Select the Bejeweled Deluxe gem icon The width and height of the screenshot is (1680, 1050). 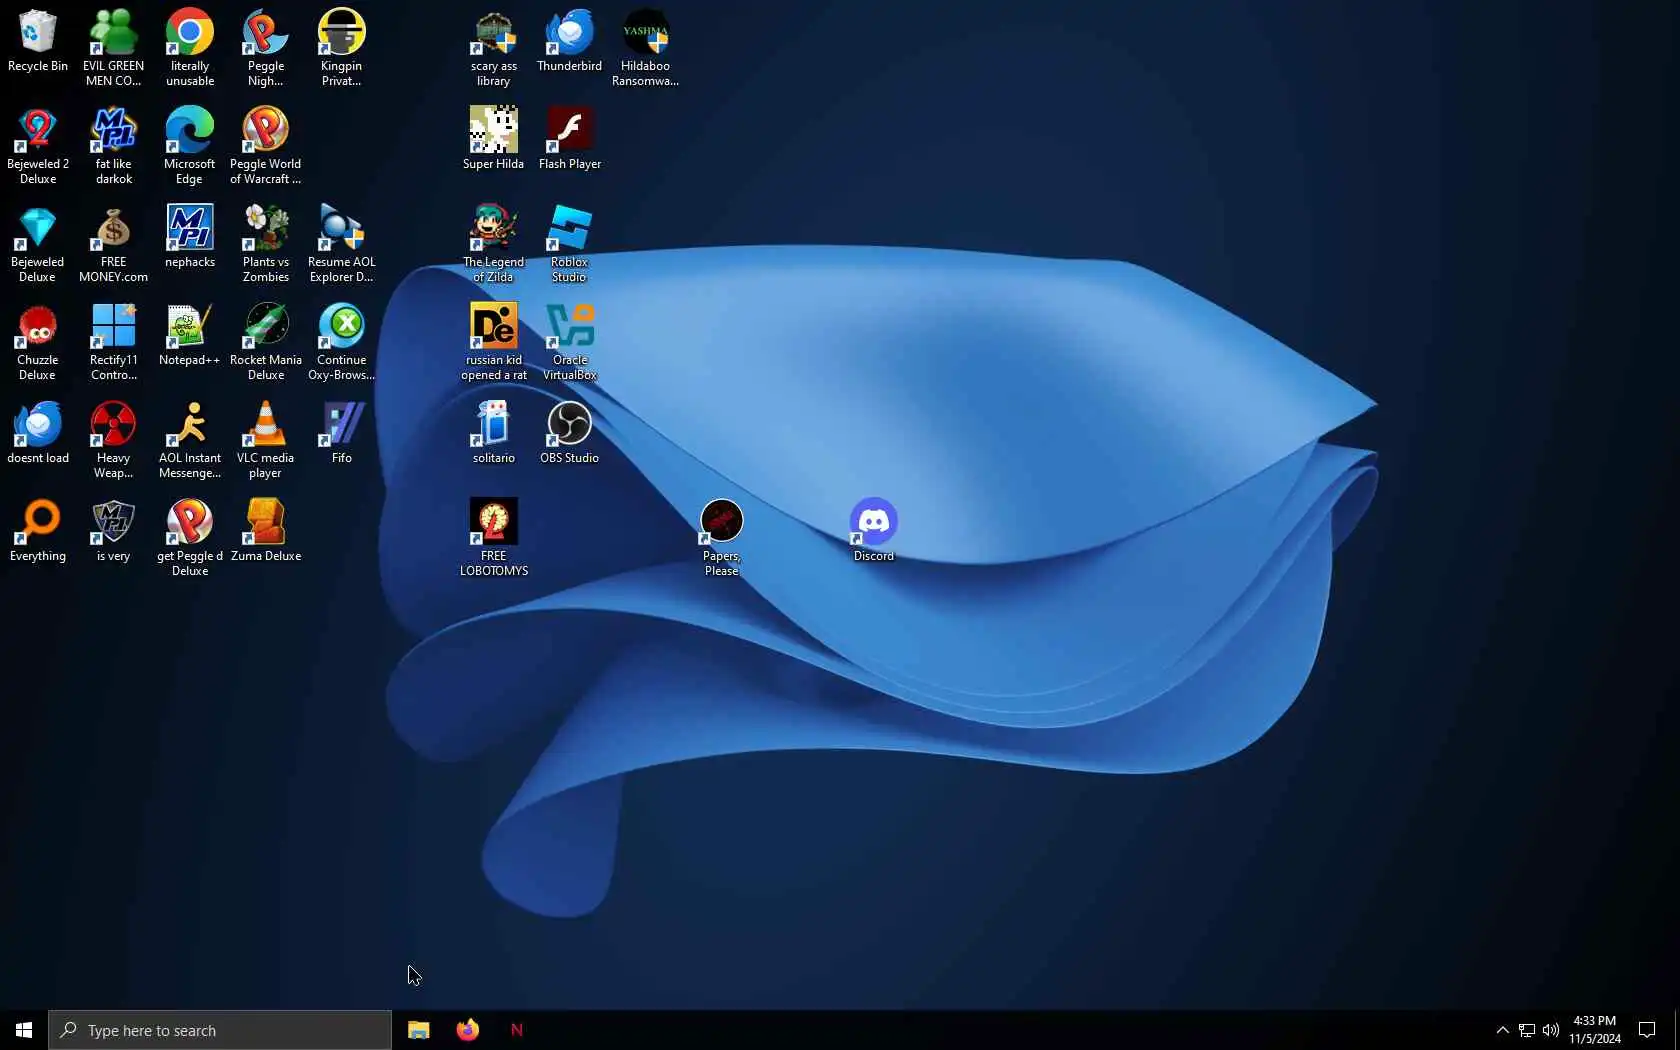pos(37,243)
